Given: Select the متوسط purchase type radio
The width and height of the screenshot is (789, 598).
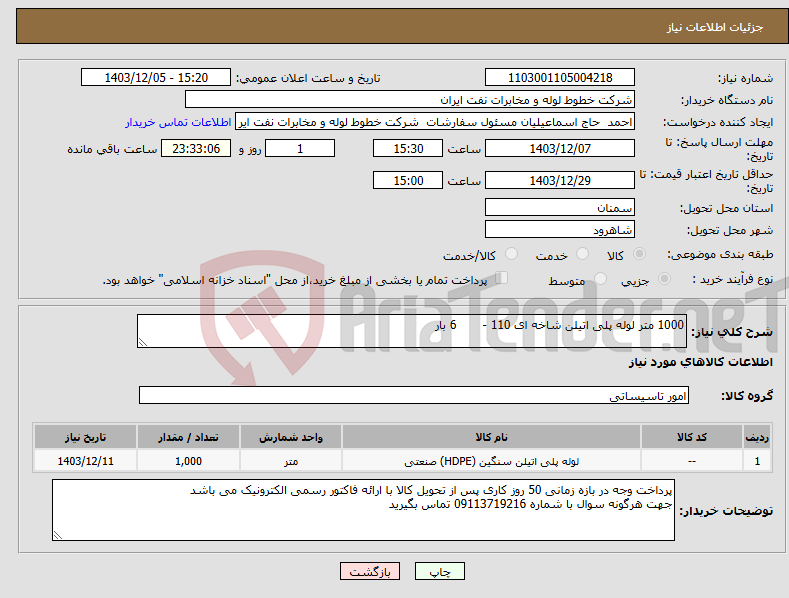Looking at the screenshot, I should coord(600,278).
